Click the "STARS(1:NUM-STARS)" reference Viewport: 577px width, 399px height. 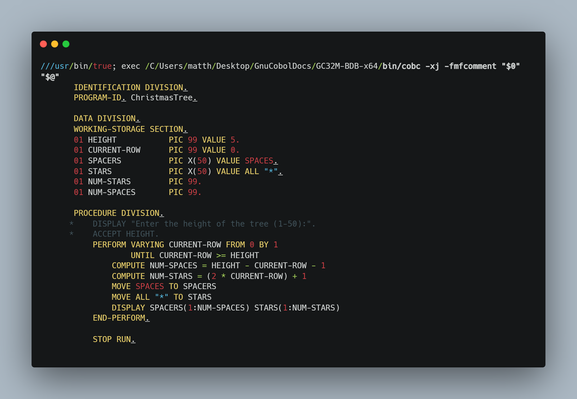[297, 308]
